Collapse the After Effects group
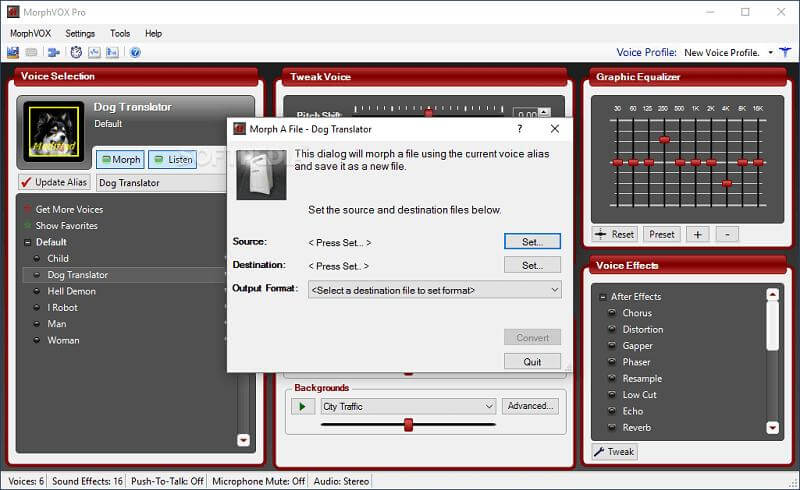Viewport: 800px width, 490px height. (x=603, y=297)
